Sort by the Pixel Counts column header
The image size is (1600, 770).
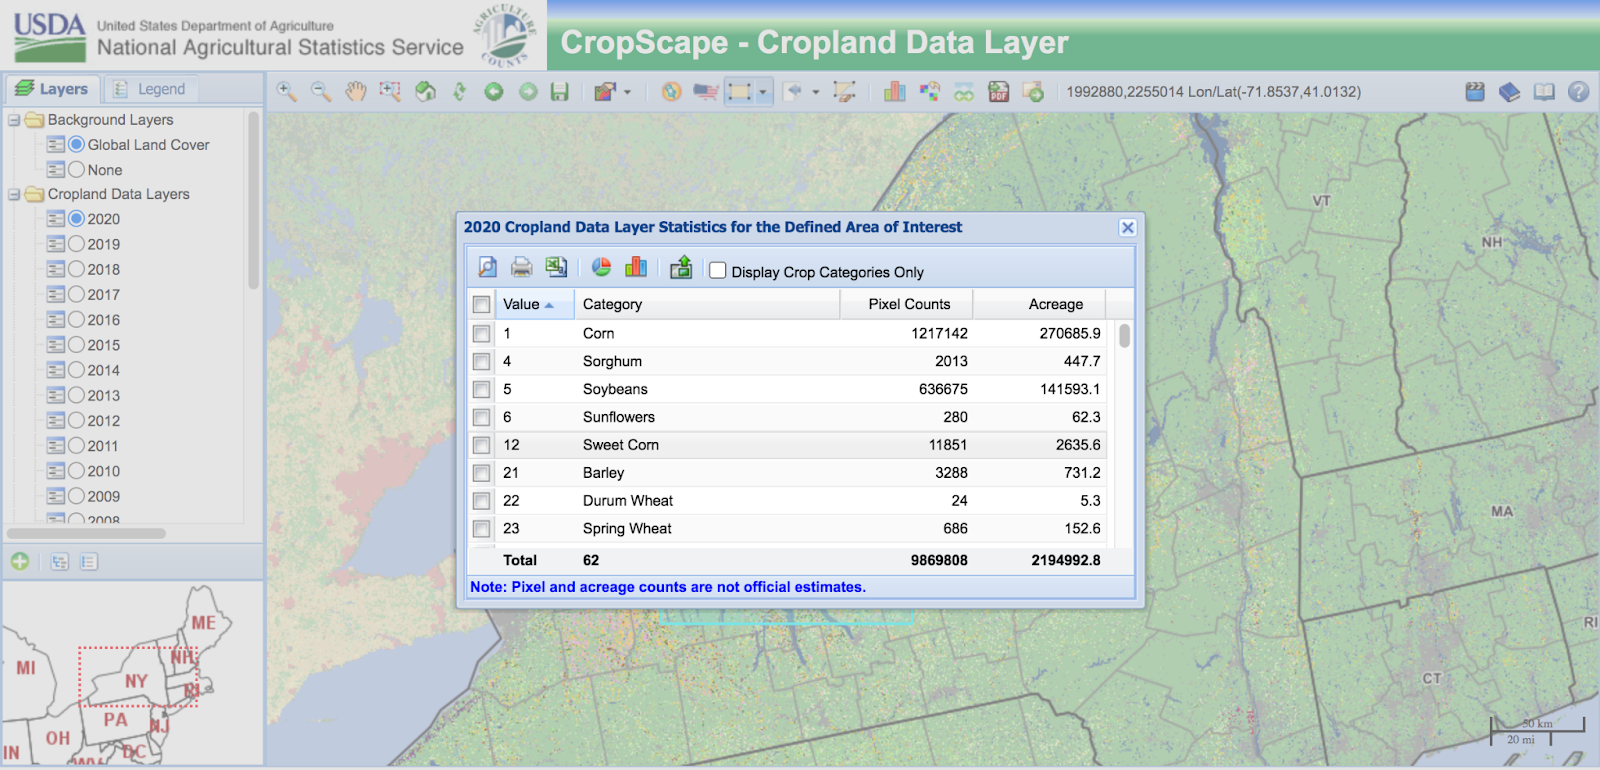click(906, 304)
